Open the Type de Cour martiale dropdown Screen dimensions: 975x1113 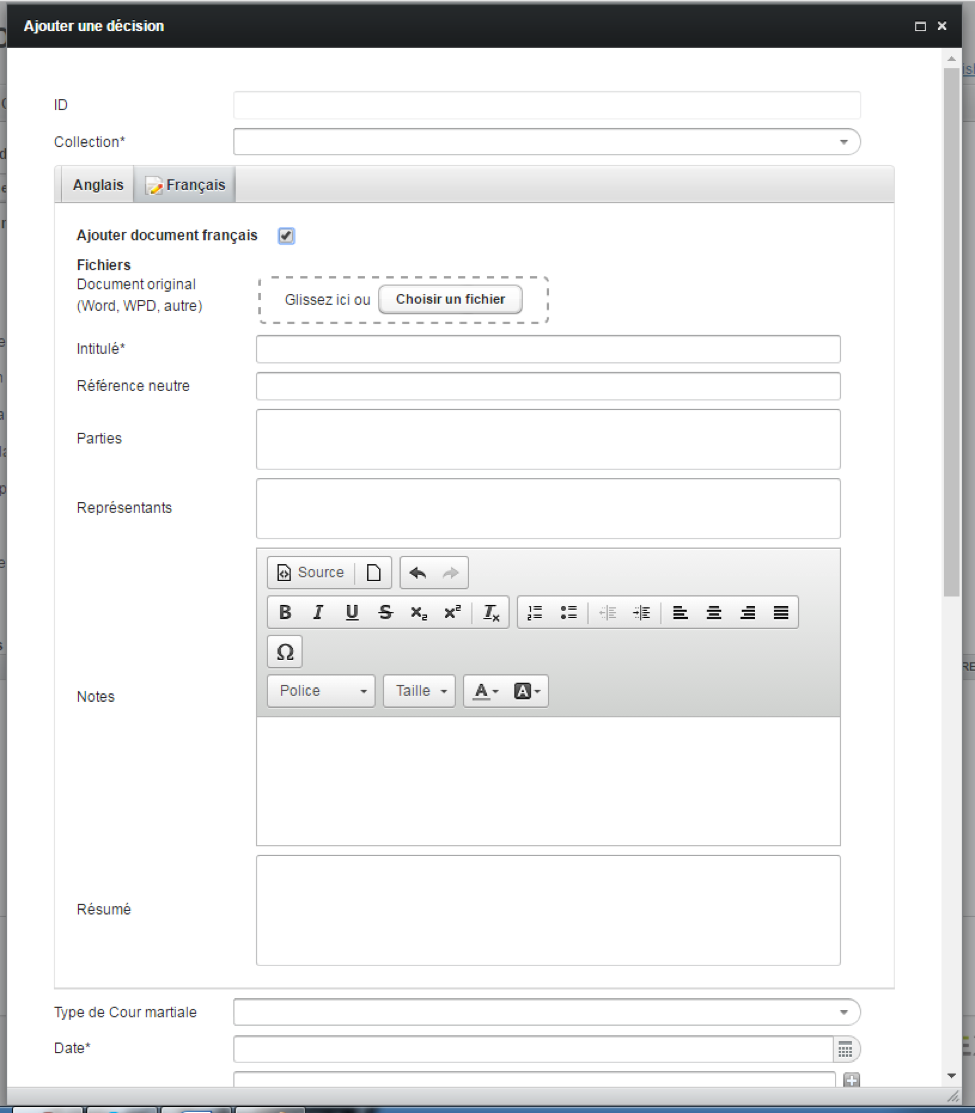(x=844, y=1012)
